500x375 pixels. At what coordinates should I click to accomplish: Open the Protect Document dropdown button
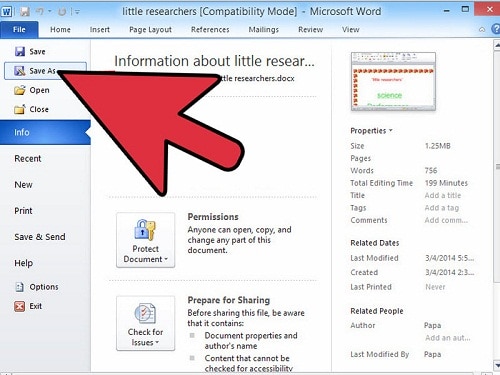click(145, 240)
